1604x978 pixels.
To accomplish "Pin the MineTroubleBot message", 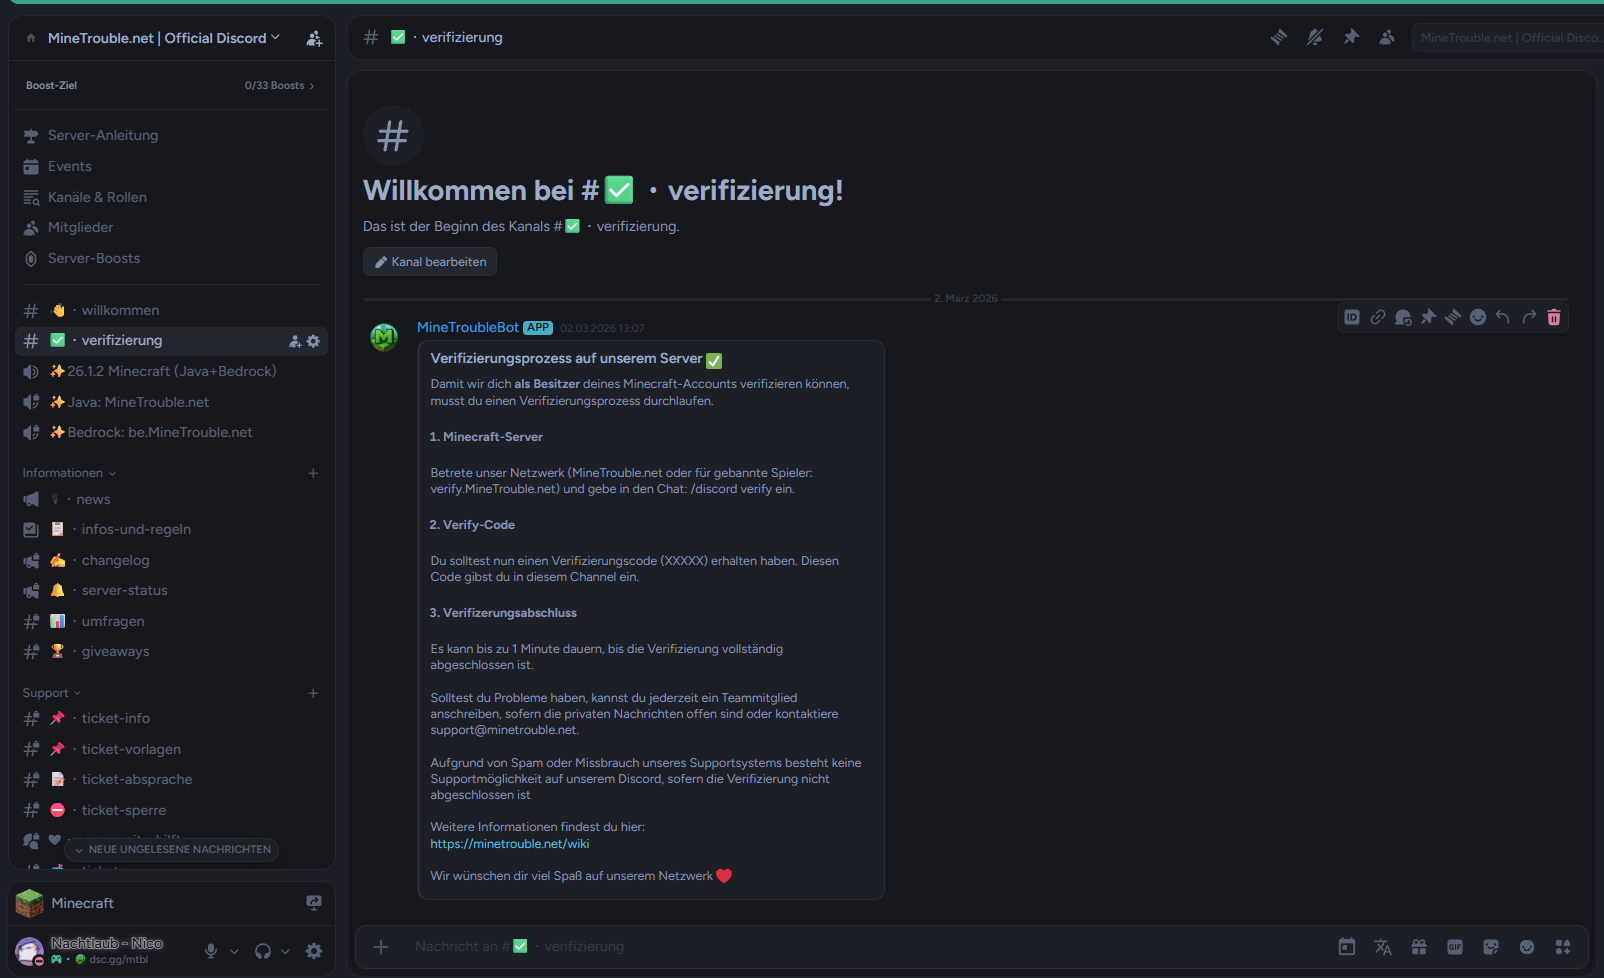I will [1428, 317].
